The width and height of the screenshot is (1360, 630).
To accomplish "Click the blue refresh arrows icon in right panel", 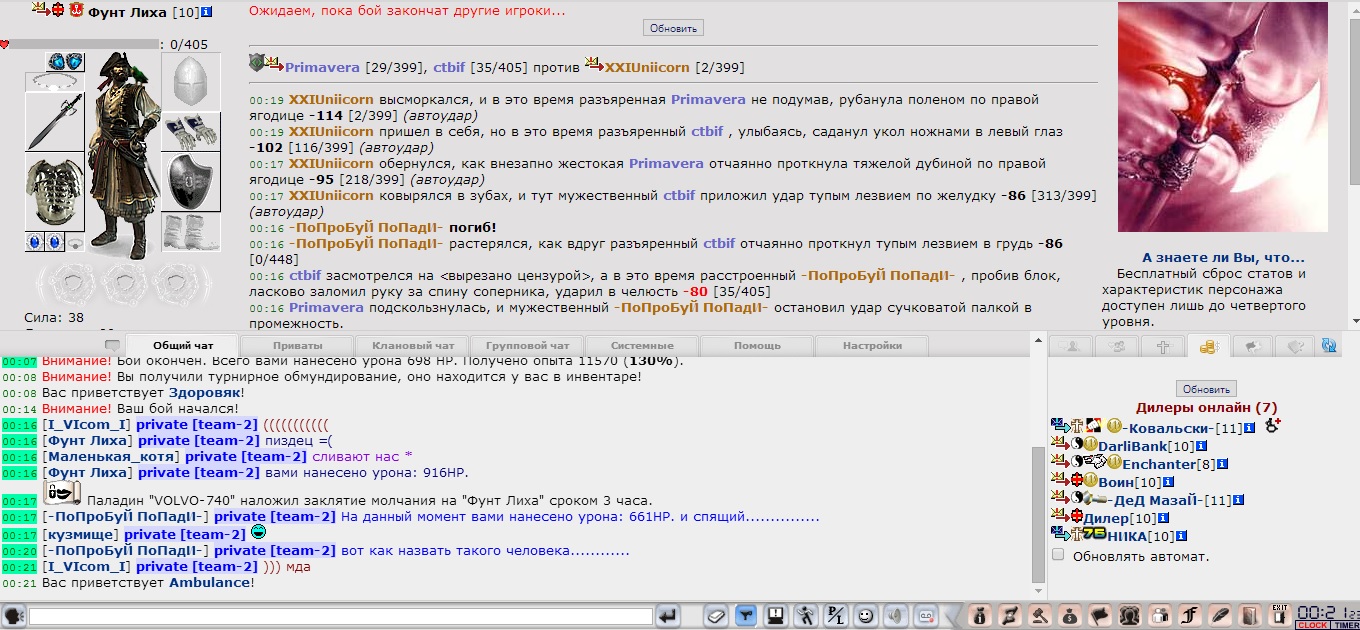I will click(x=1329, y=346).
